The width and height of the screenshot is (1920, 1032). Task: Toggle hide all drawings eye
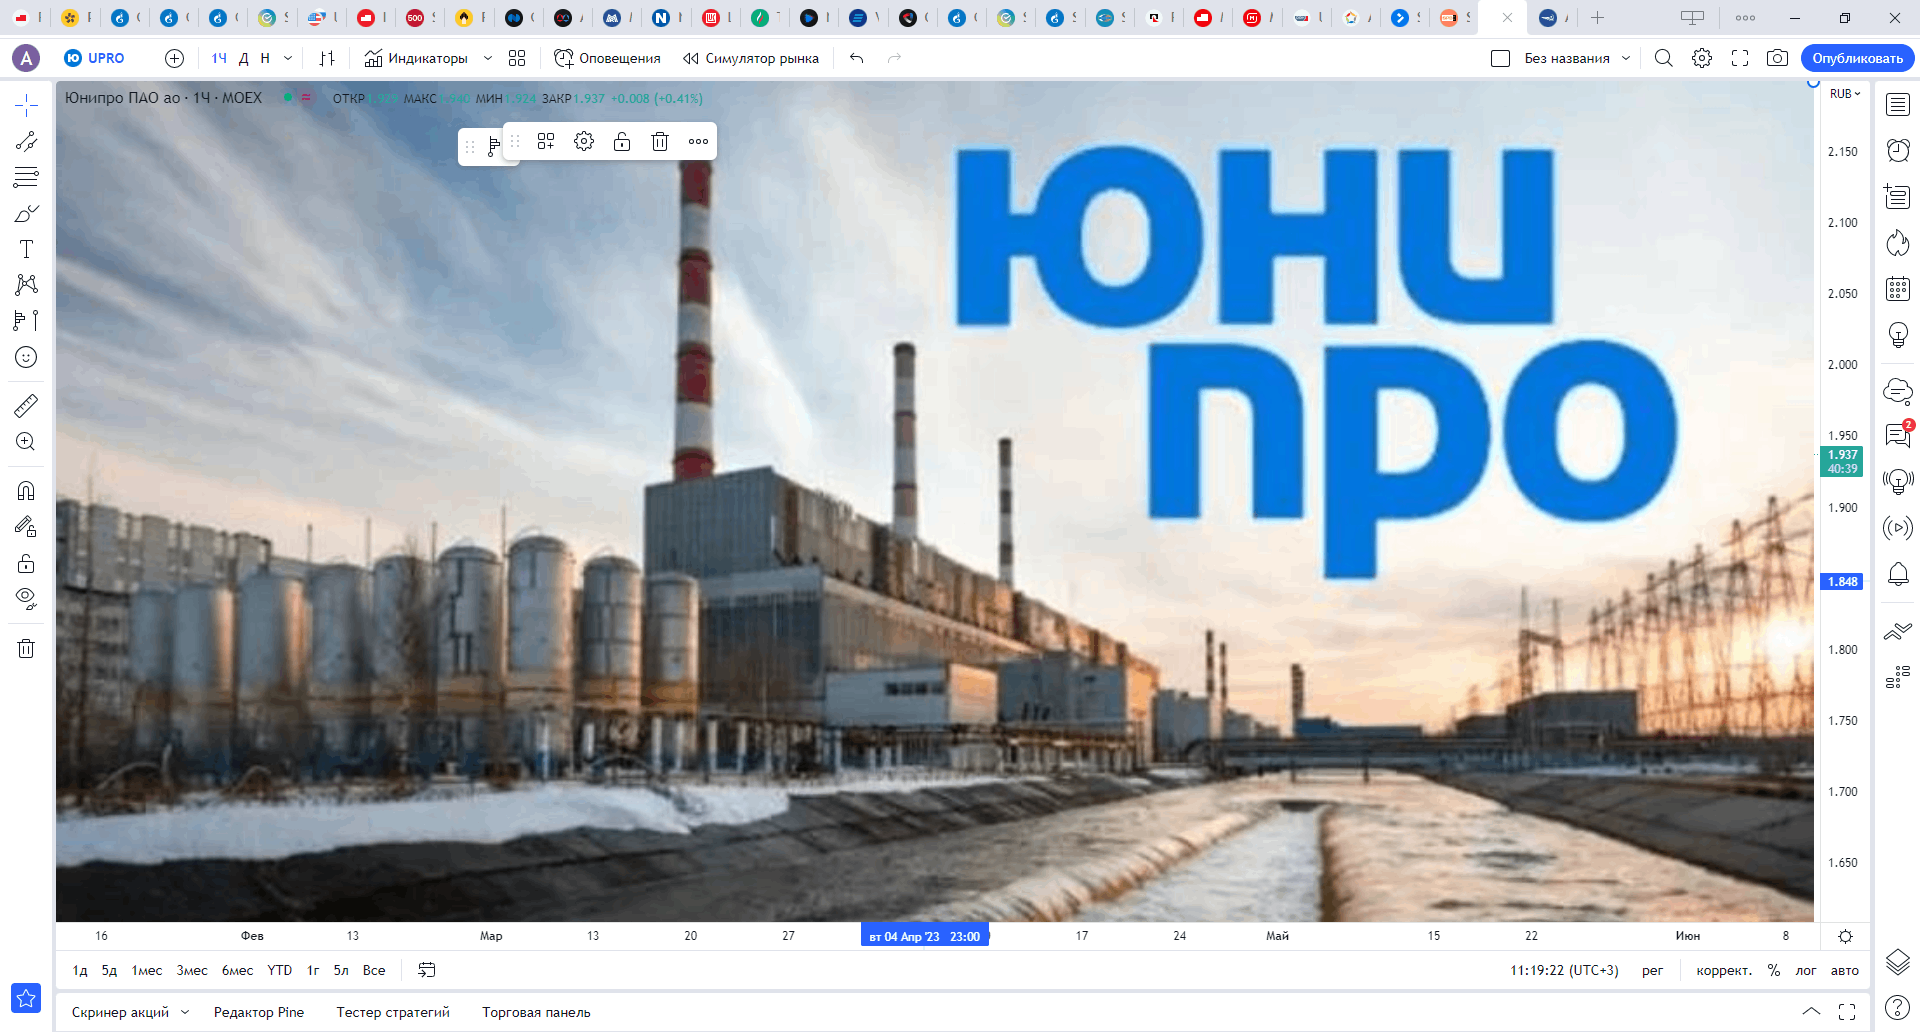tap(26, 599)
